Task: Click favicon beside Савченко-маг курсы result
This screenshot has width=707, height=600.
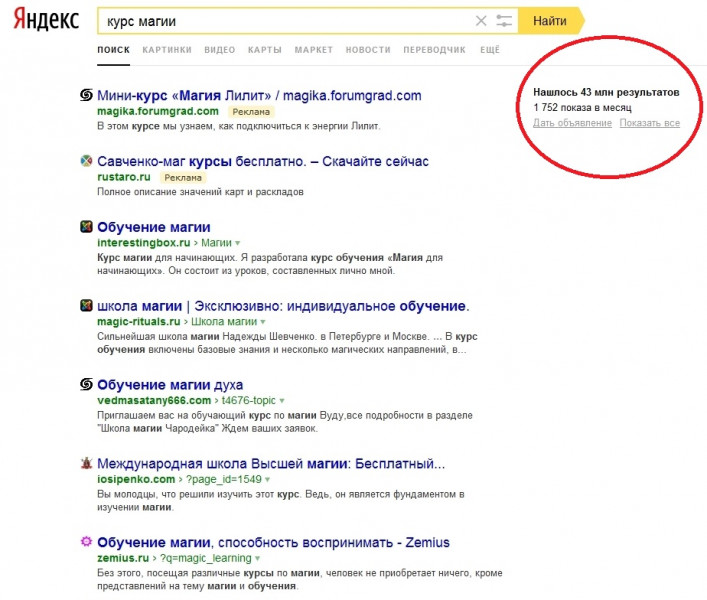Action: click(86, 161)
